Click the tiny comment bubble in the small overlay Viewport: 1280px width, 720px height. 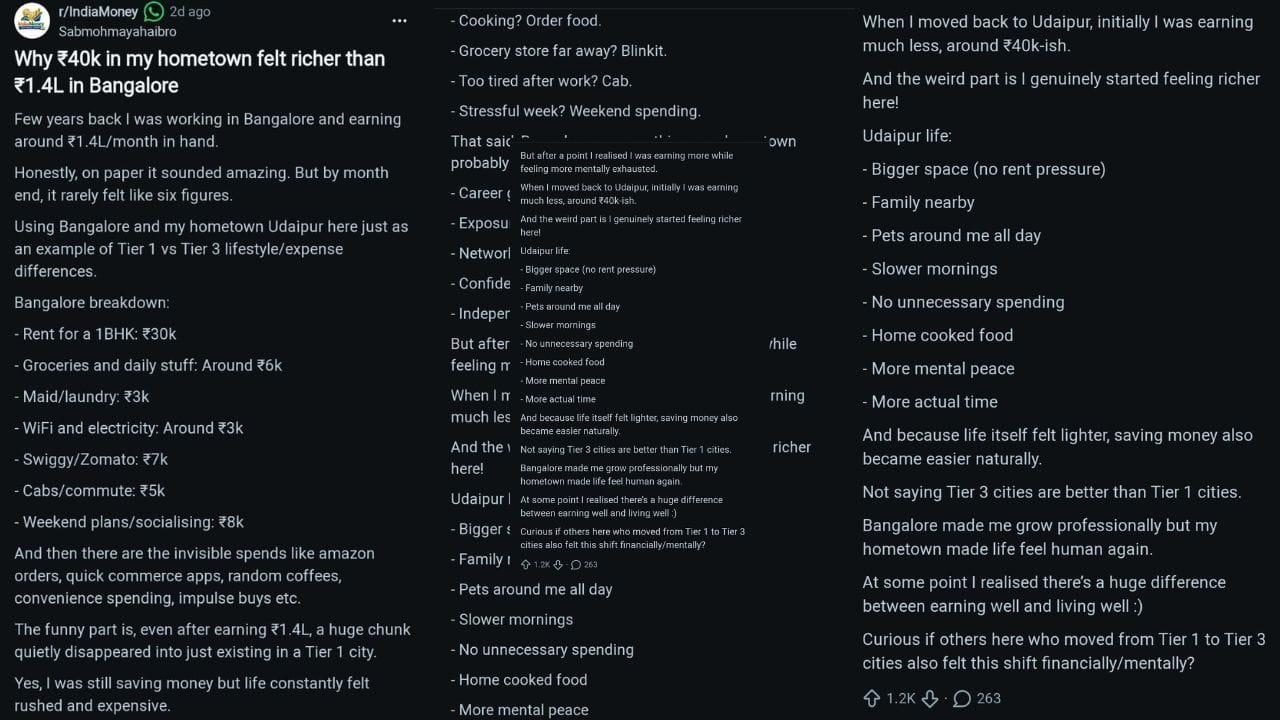pyautogui.click(x=576, y=565)
